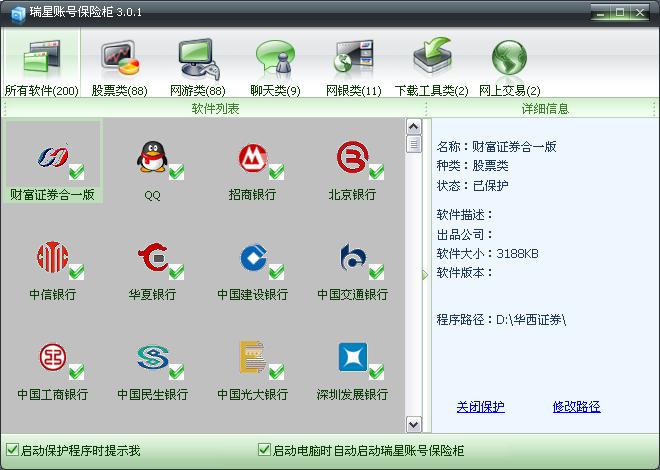The width and height of the screenshot is (660, 470).
Task: Toggle 启动保护程序时提示我 checkbox
Action: pyautogui.click(x=13, y=449)
